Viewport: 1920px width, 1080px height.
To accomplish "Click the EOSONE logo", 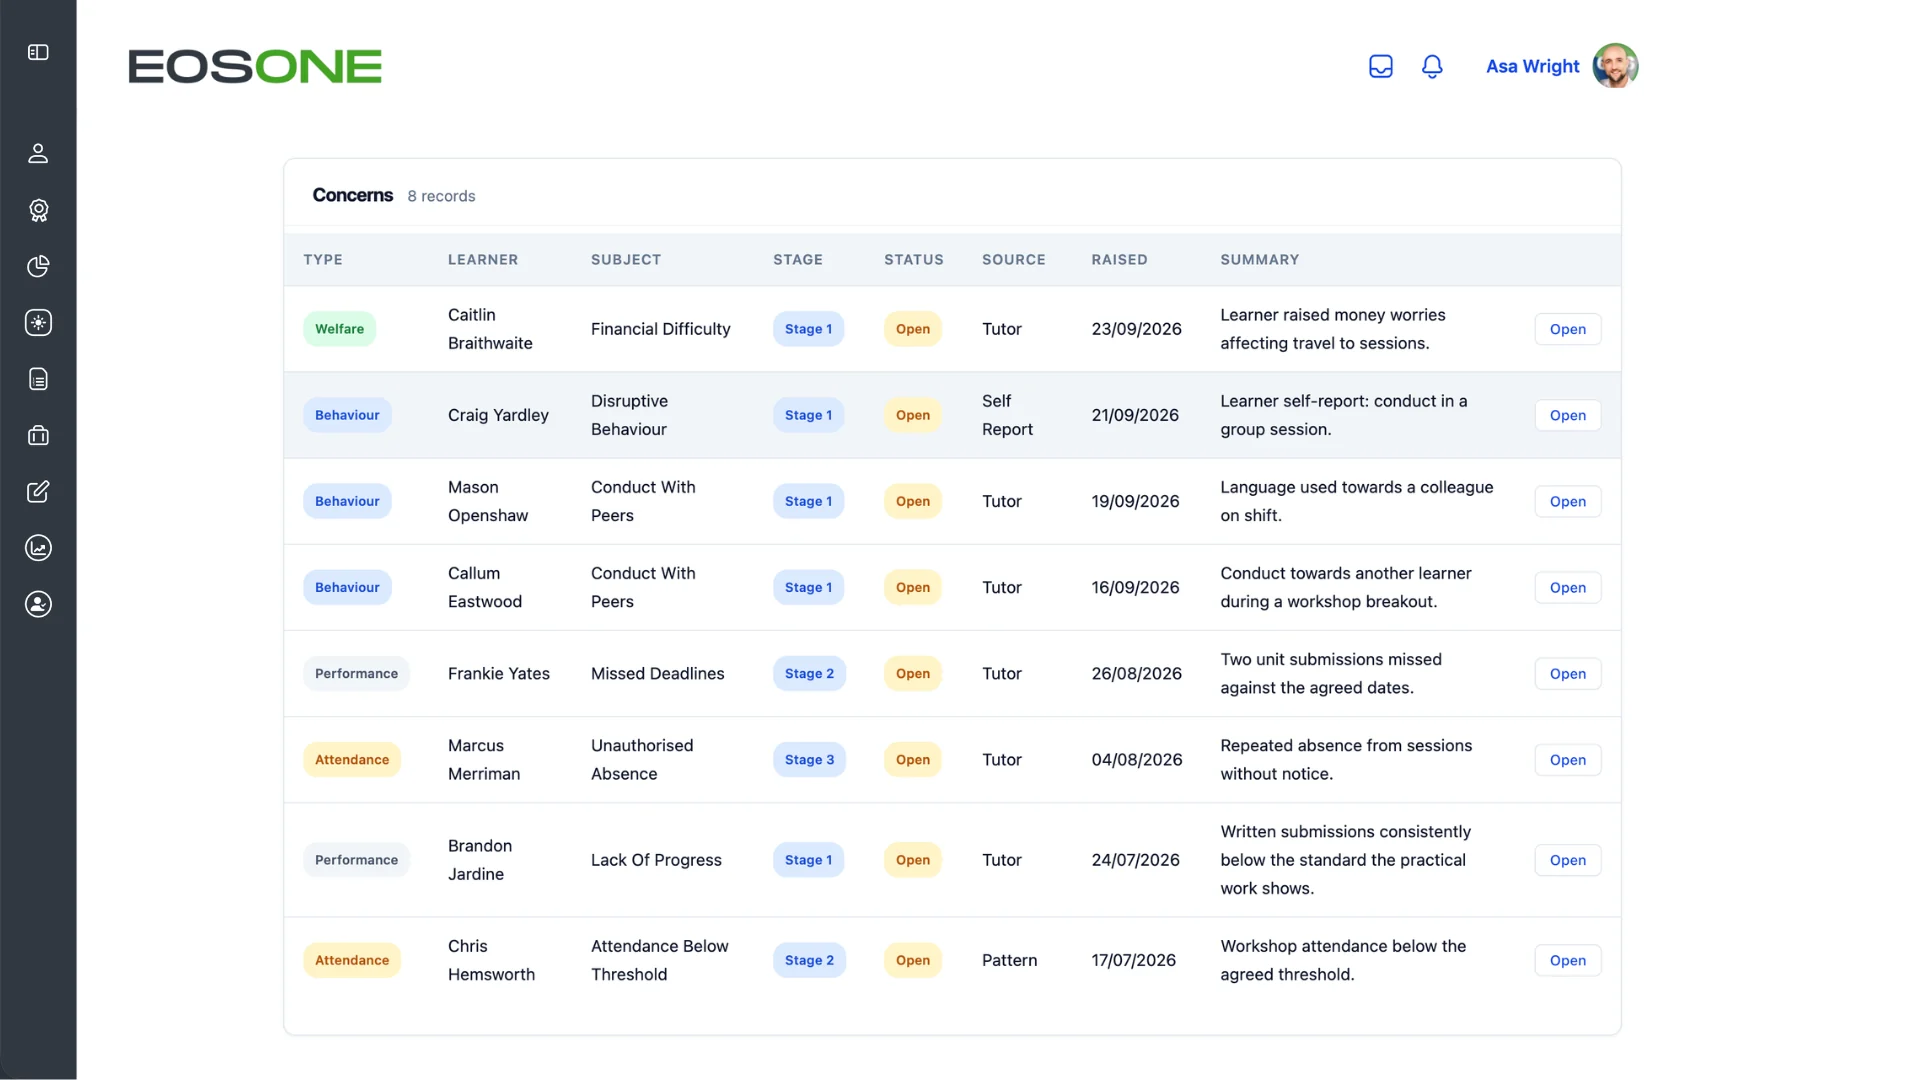I will tap(255, 66).
